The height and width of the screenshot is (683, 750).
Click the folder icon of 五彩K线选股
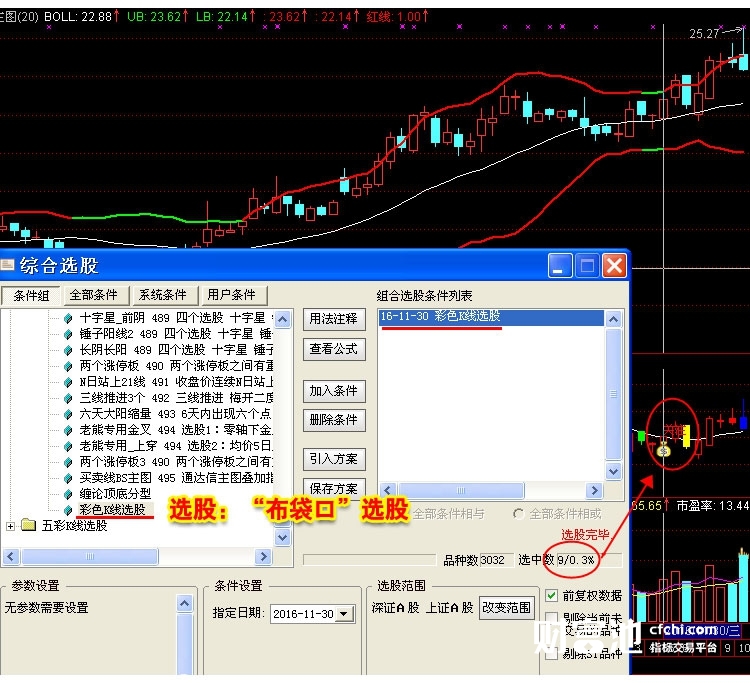coord(29,525)
